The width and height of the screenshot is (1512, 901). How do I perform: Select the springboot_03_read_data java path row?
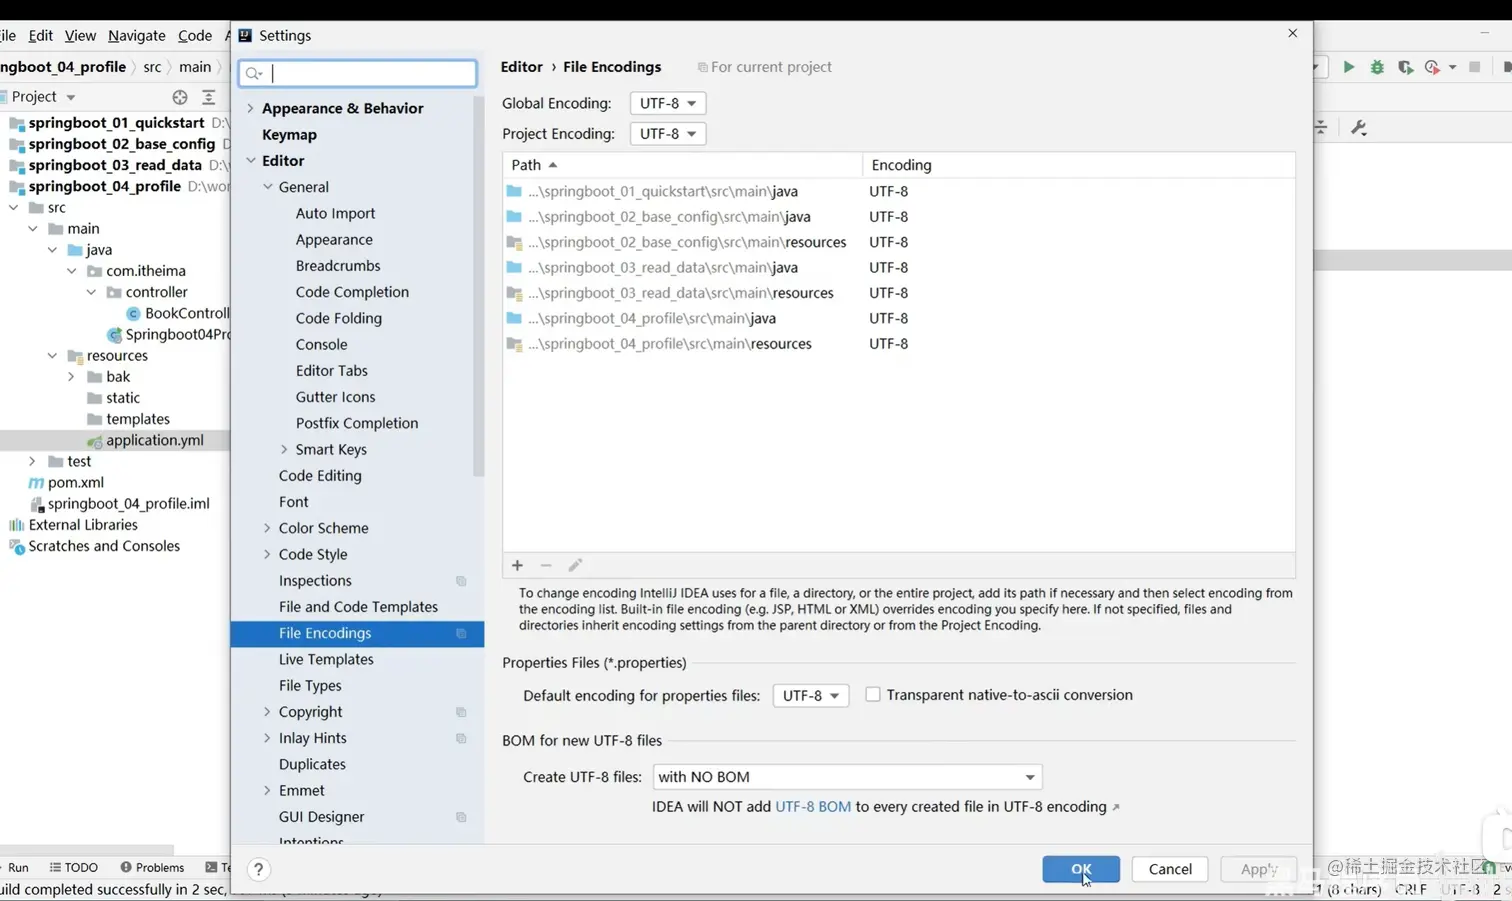pos(899,267)
